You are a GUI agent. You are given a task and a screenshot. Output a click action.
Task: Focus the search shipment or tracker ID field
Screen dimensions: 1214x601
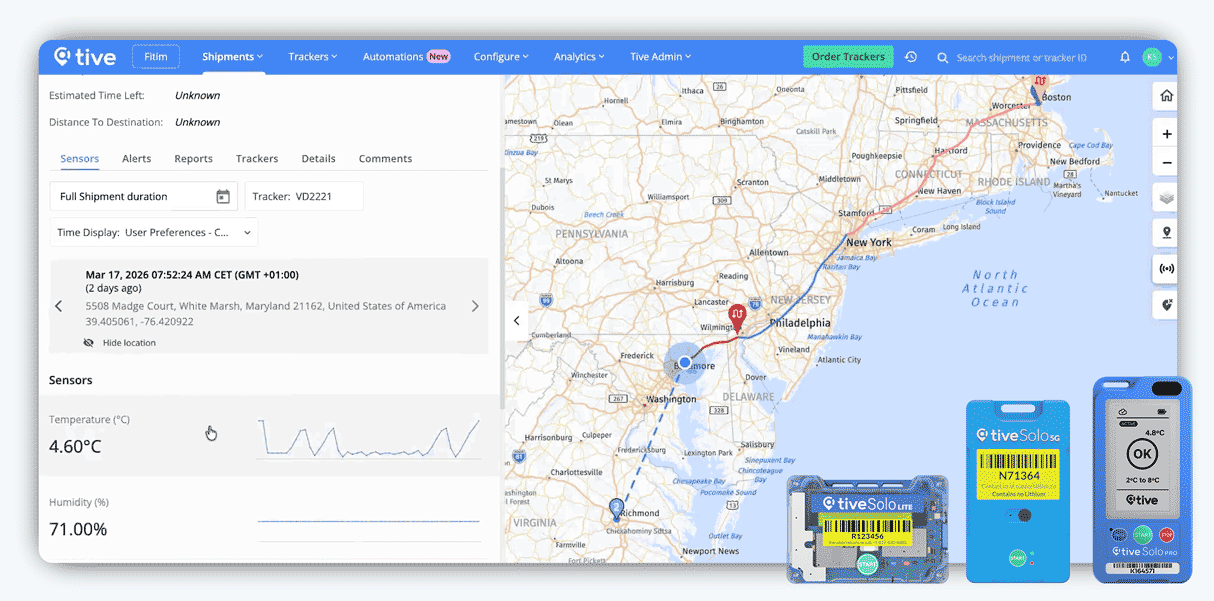(x=1022, y=58)
